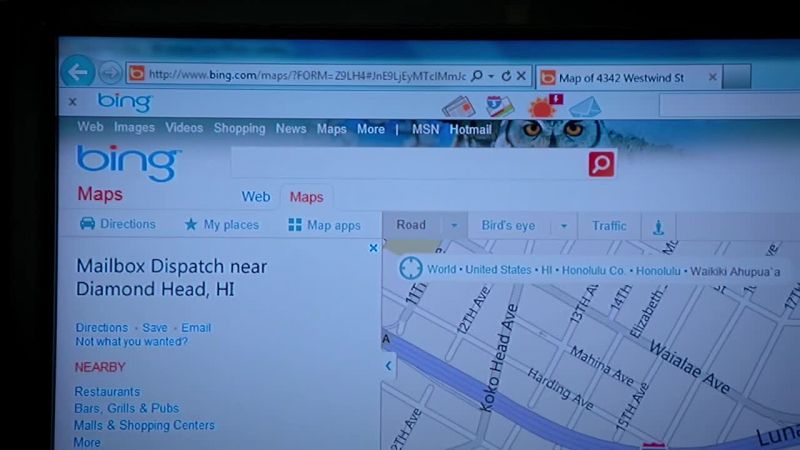Select the red Maps search tab
Screen dimensions: 800x450
pos(307,197)
